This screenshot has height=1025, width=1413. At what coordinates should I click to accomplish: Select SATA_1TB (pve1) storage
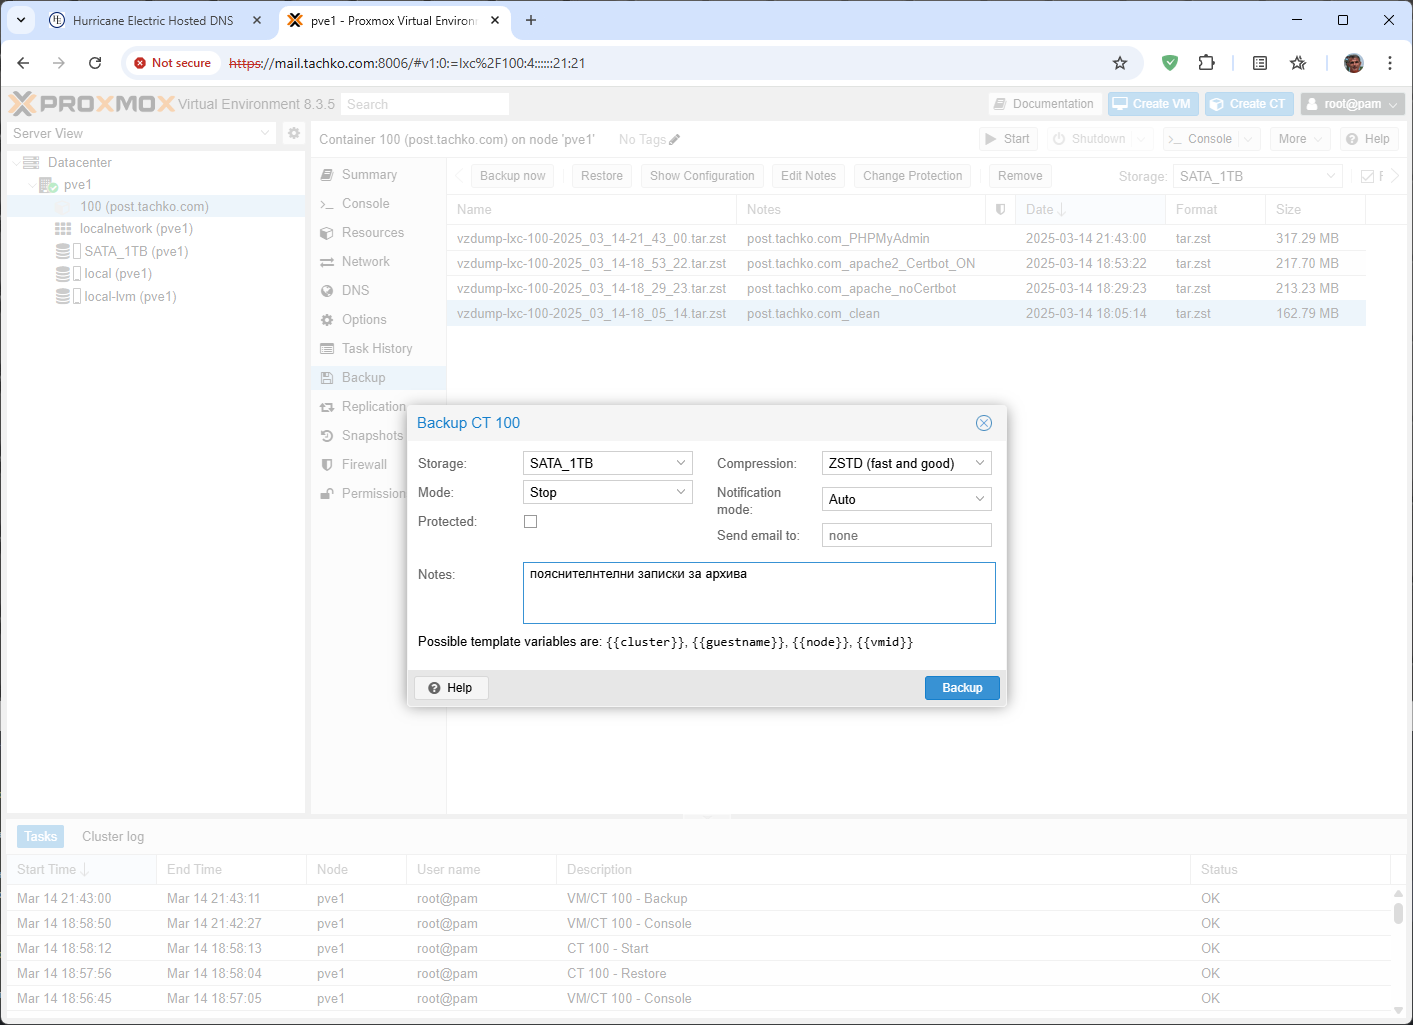[x=136, y=251]
